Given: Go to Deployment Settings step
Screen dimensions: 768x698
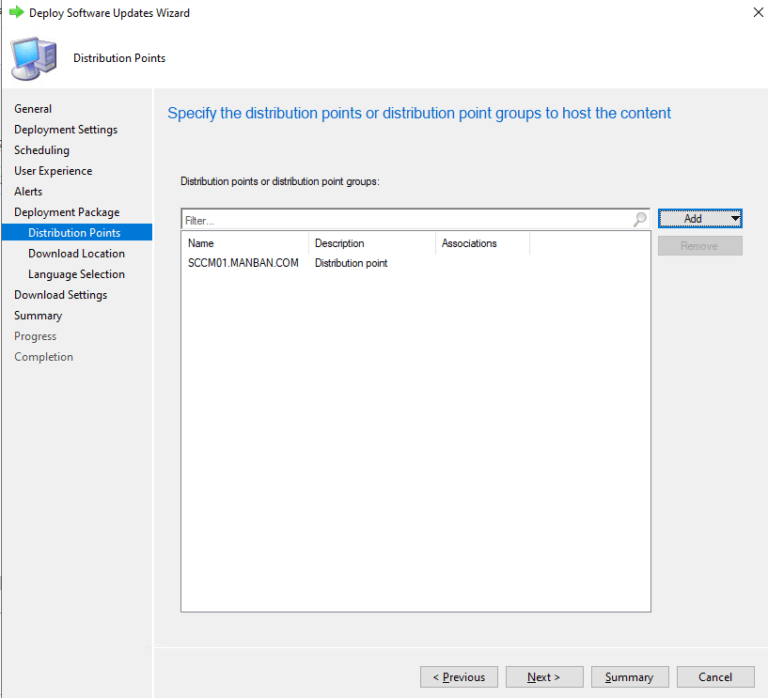Looking at the screenshot, I should pos(66,129).
